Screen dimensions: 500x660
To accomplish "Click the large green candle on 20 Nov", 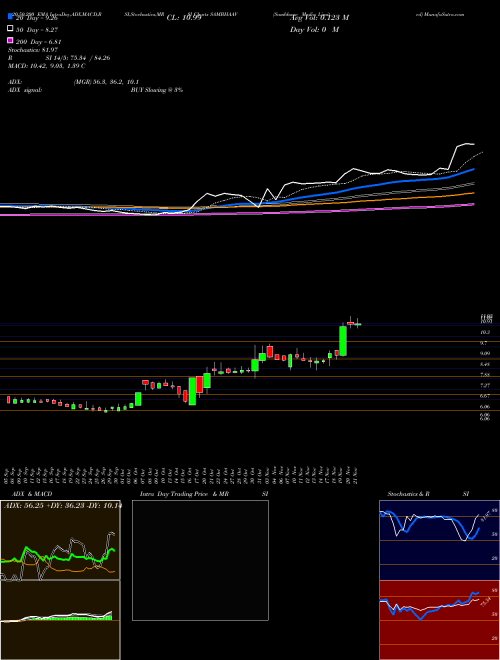I will [343, 341].
